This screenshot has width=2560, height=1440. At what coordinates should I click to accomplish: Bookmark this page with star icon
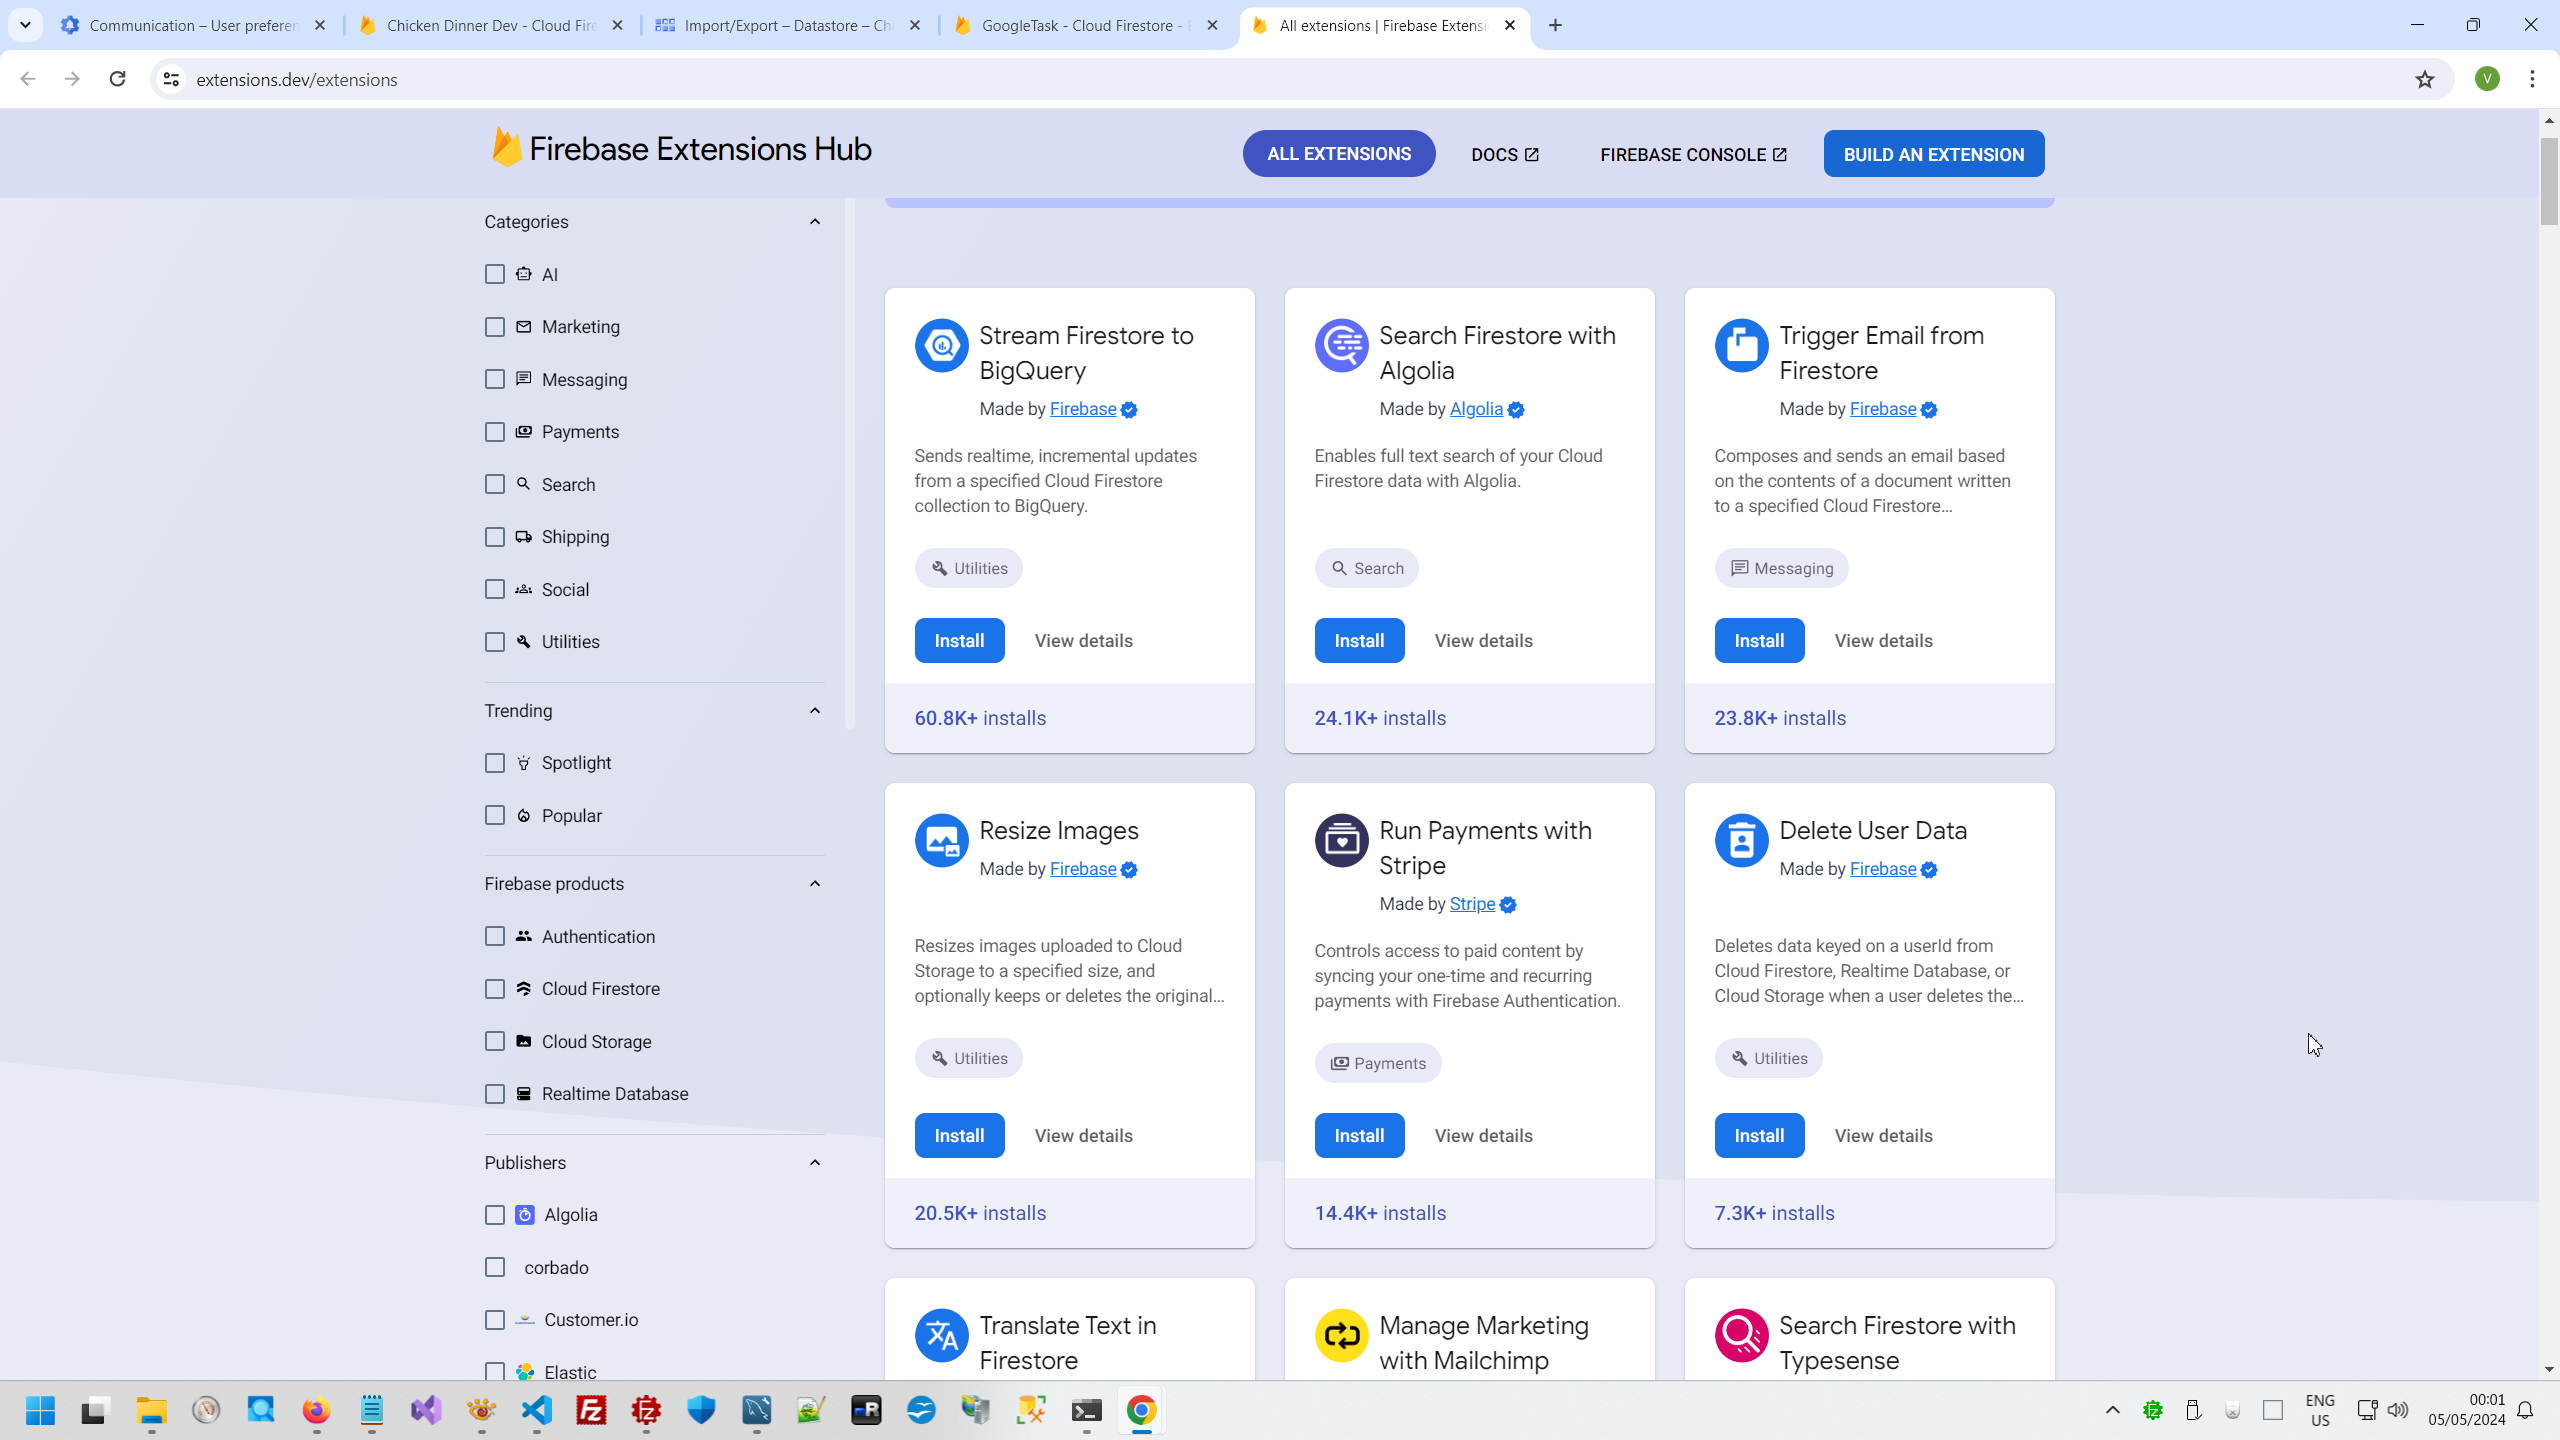2424,79
